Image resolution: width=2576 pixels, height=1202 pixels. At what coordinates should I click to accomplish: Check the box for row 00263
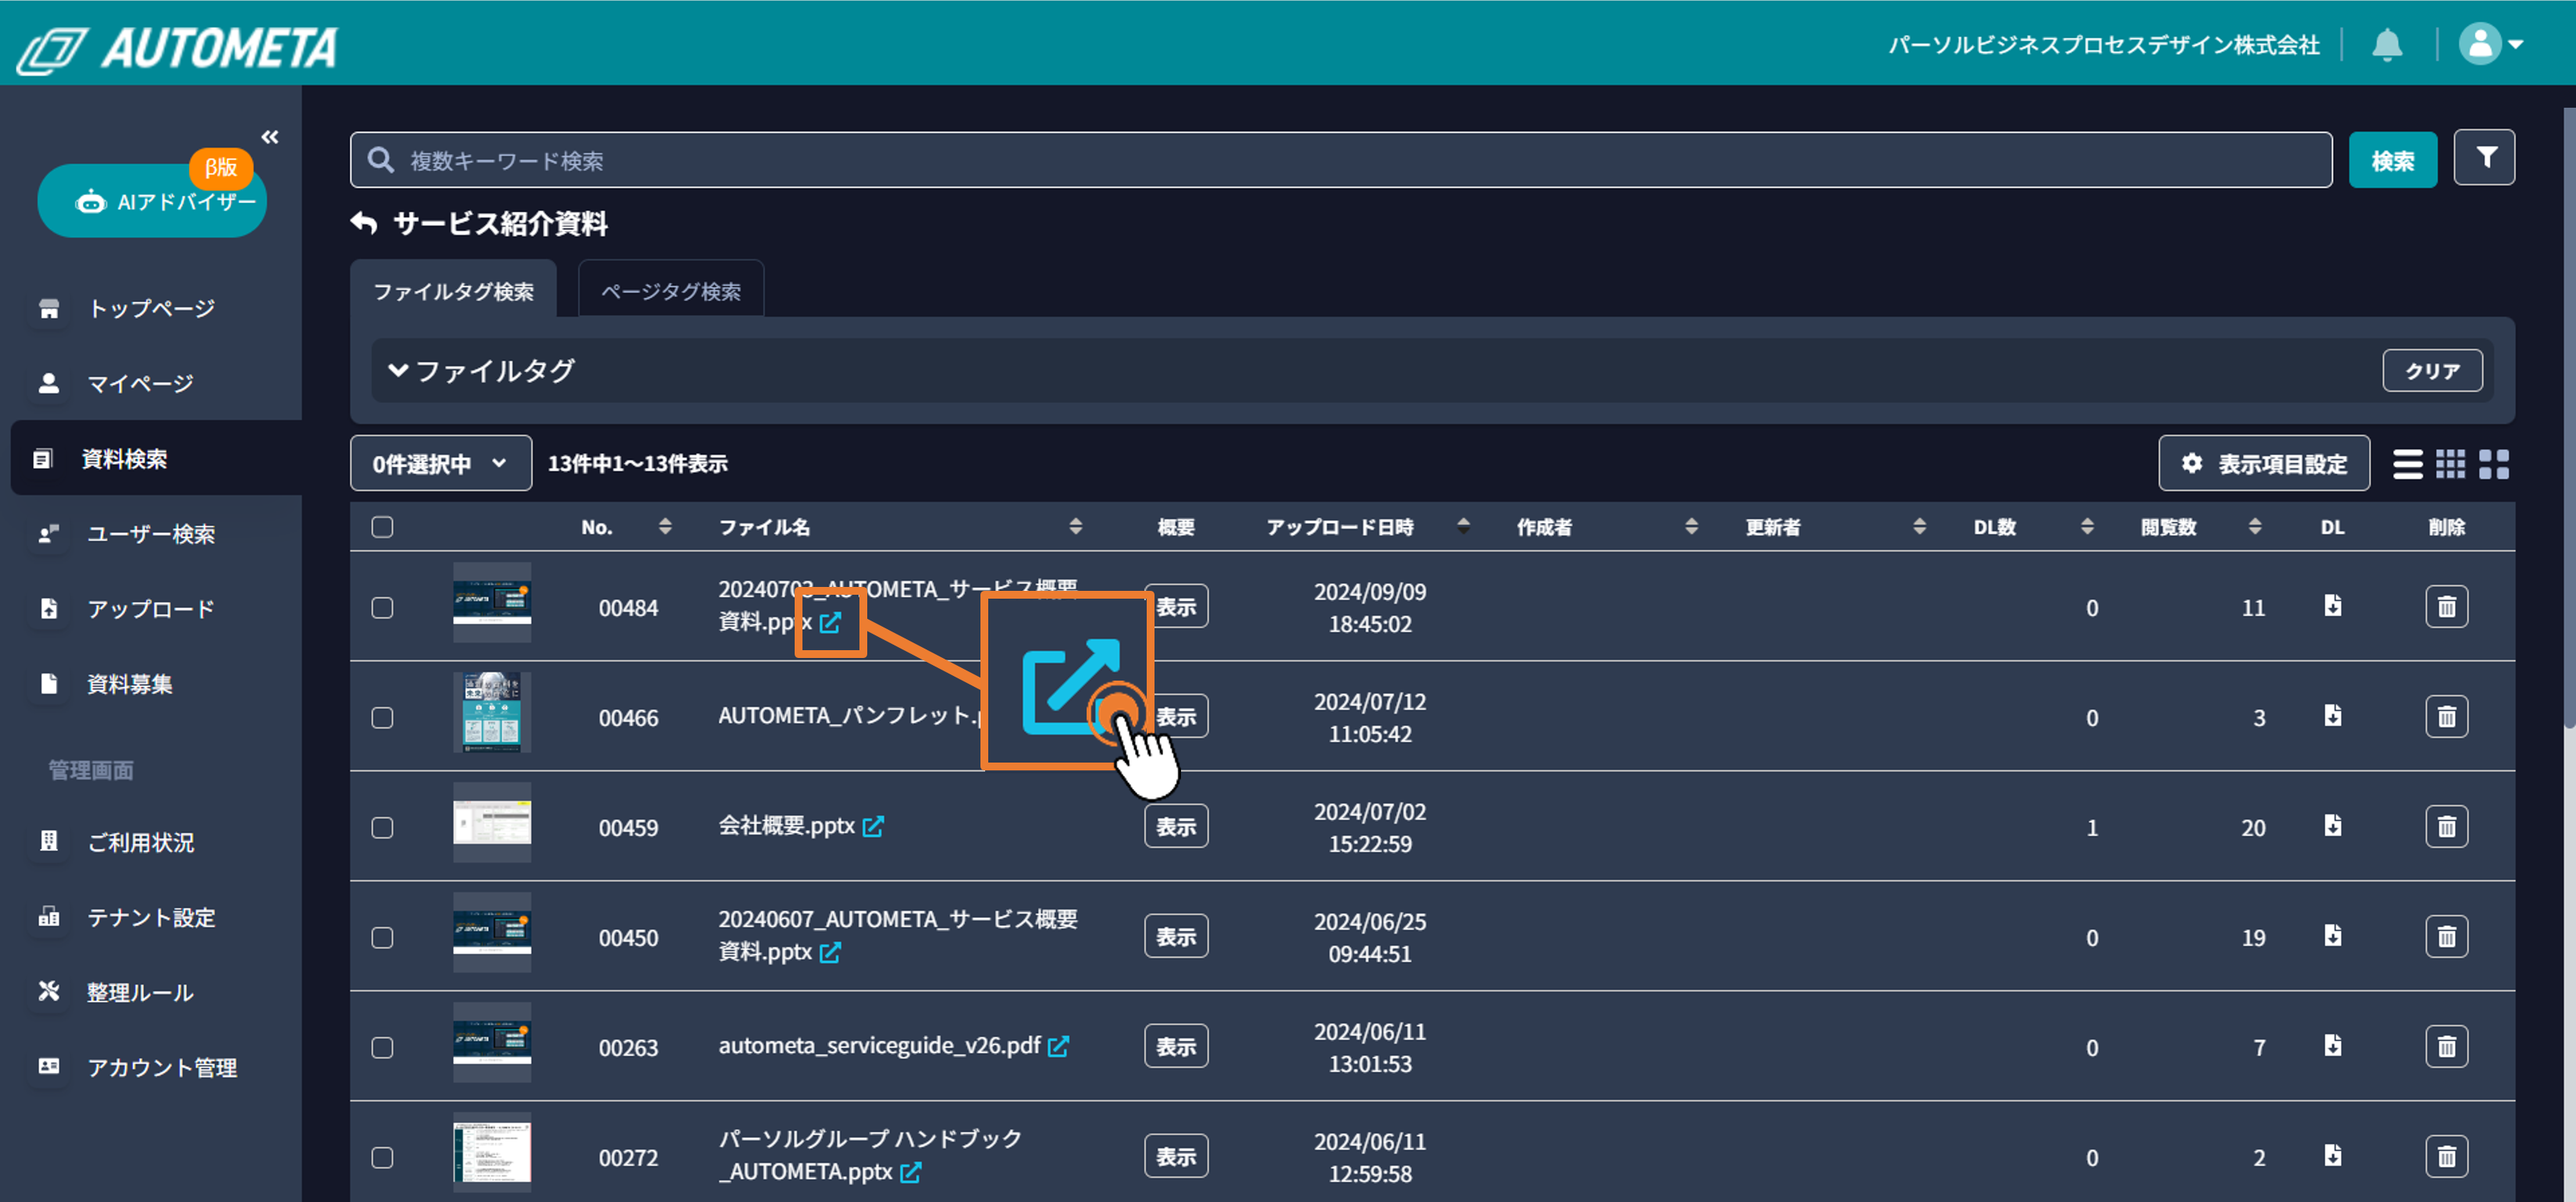point(382,1048)
